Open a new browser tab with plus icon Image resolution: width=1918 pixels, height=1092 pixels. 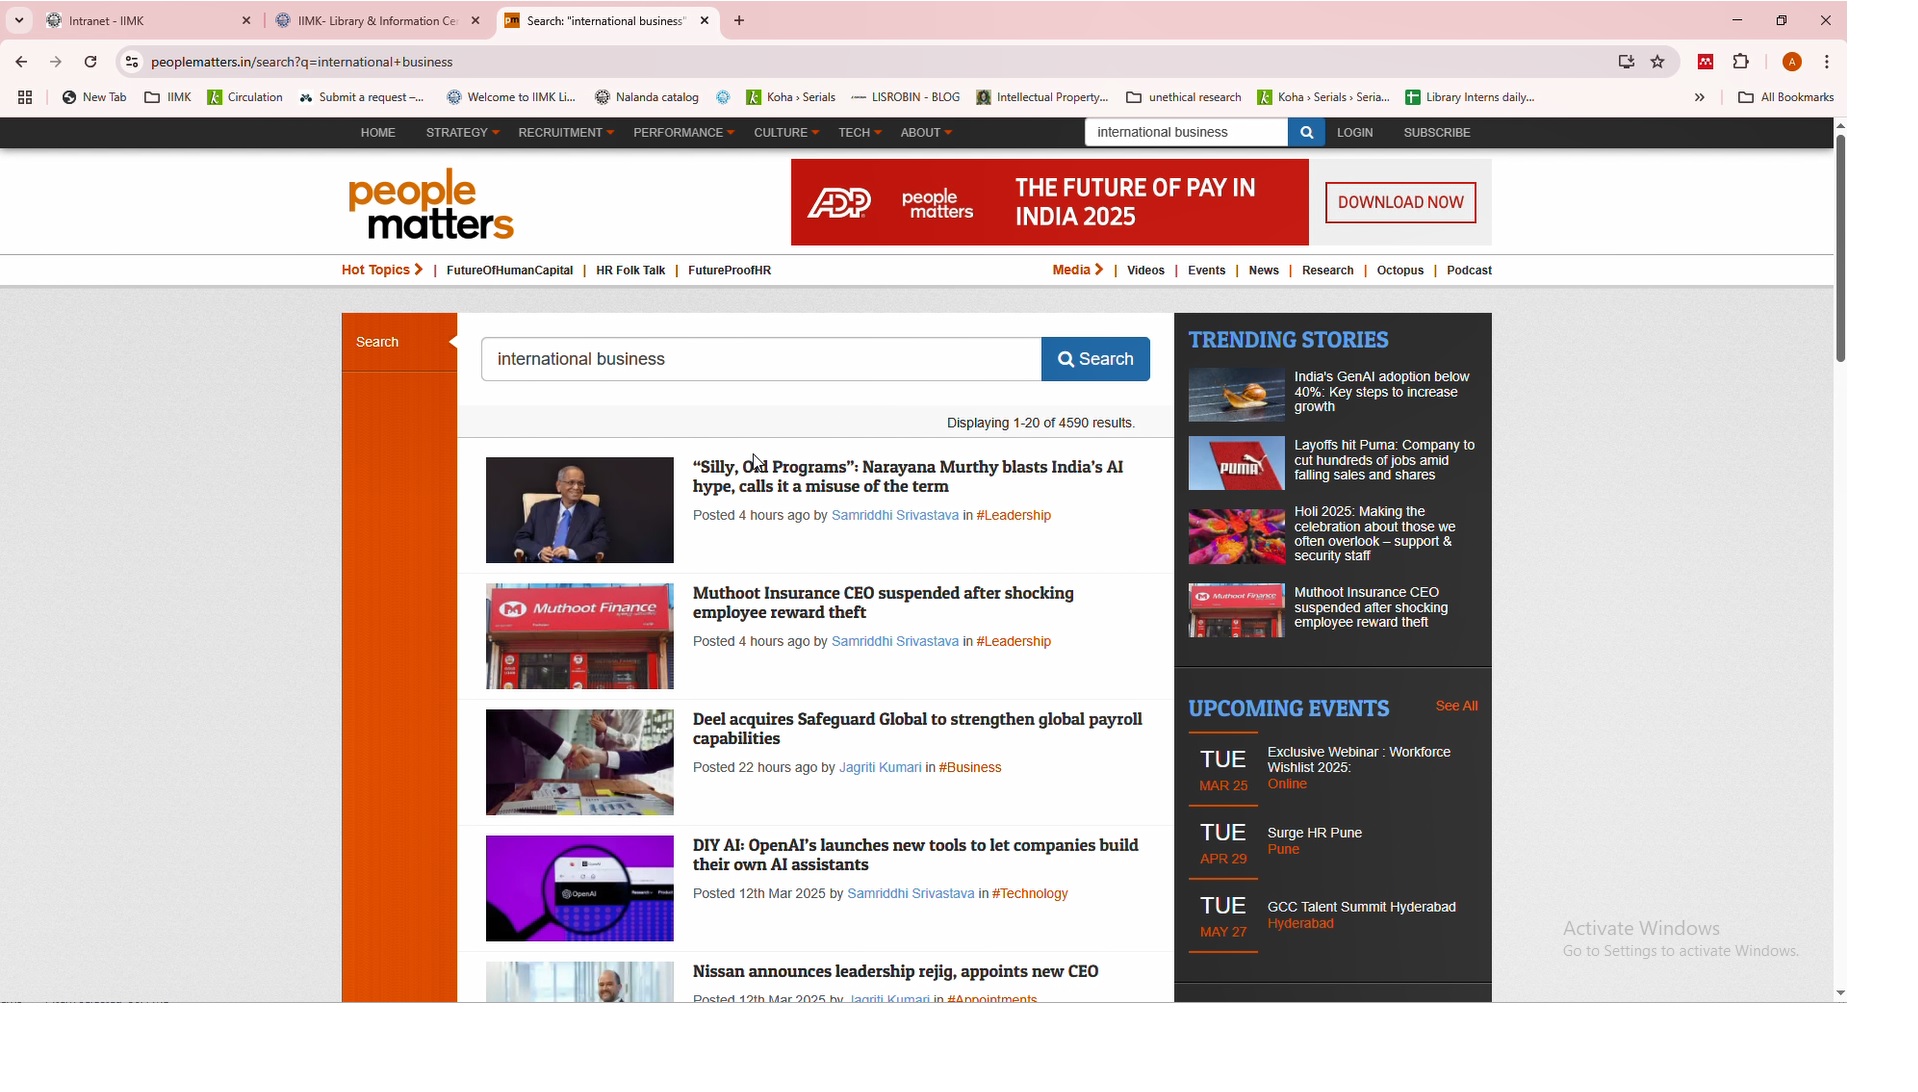click(740, 21)
